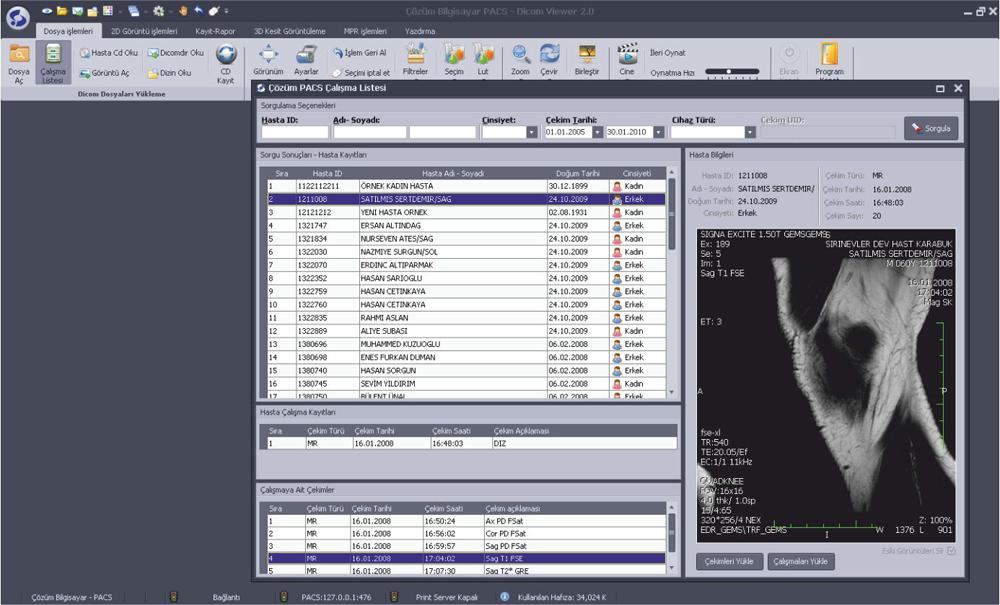Select series row Cor PD FSat
1000x605 pixels.
(x=466, y=534)
